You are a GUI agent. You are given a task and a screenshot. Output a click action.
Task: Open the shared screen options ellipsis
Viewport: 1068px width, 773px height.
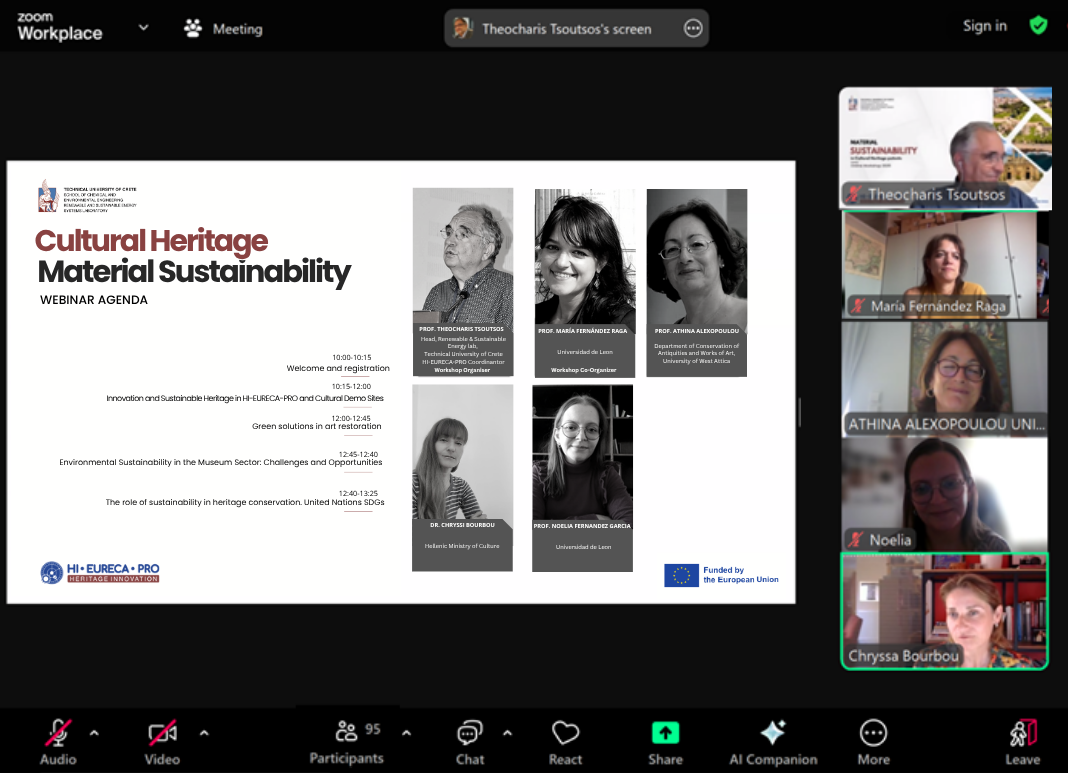click(693, 28)
